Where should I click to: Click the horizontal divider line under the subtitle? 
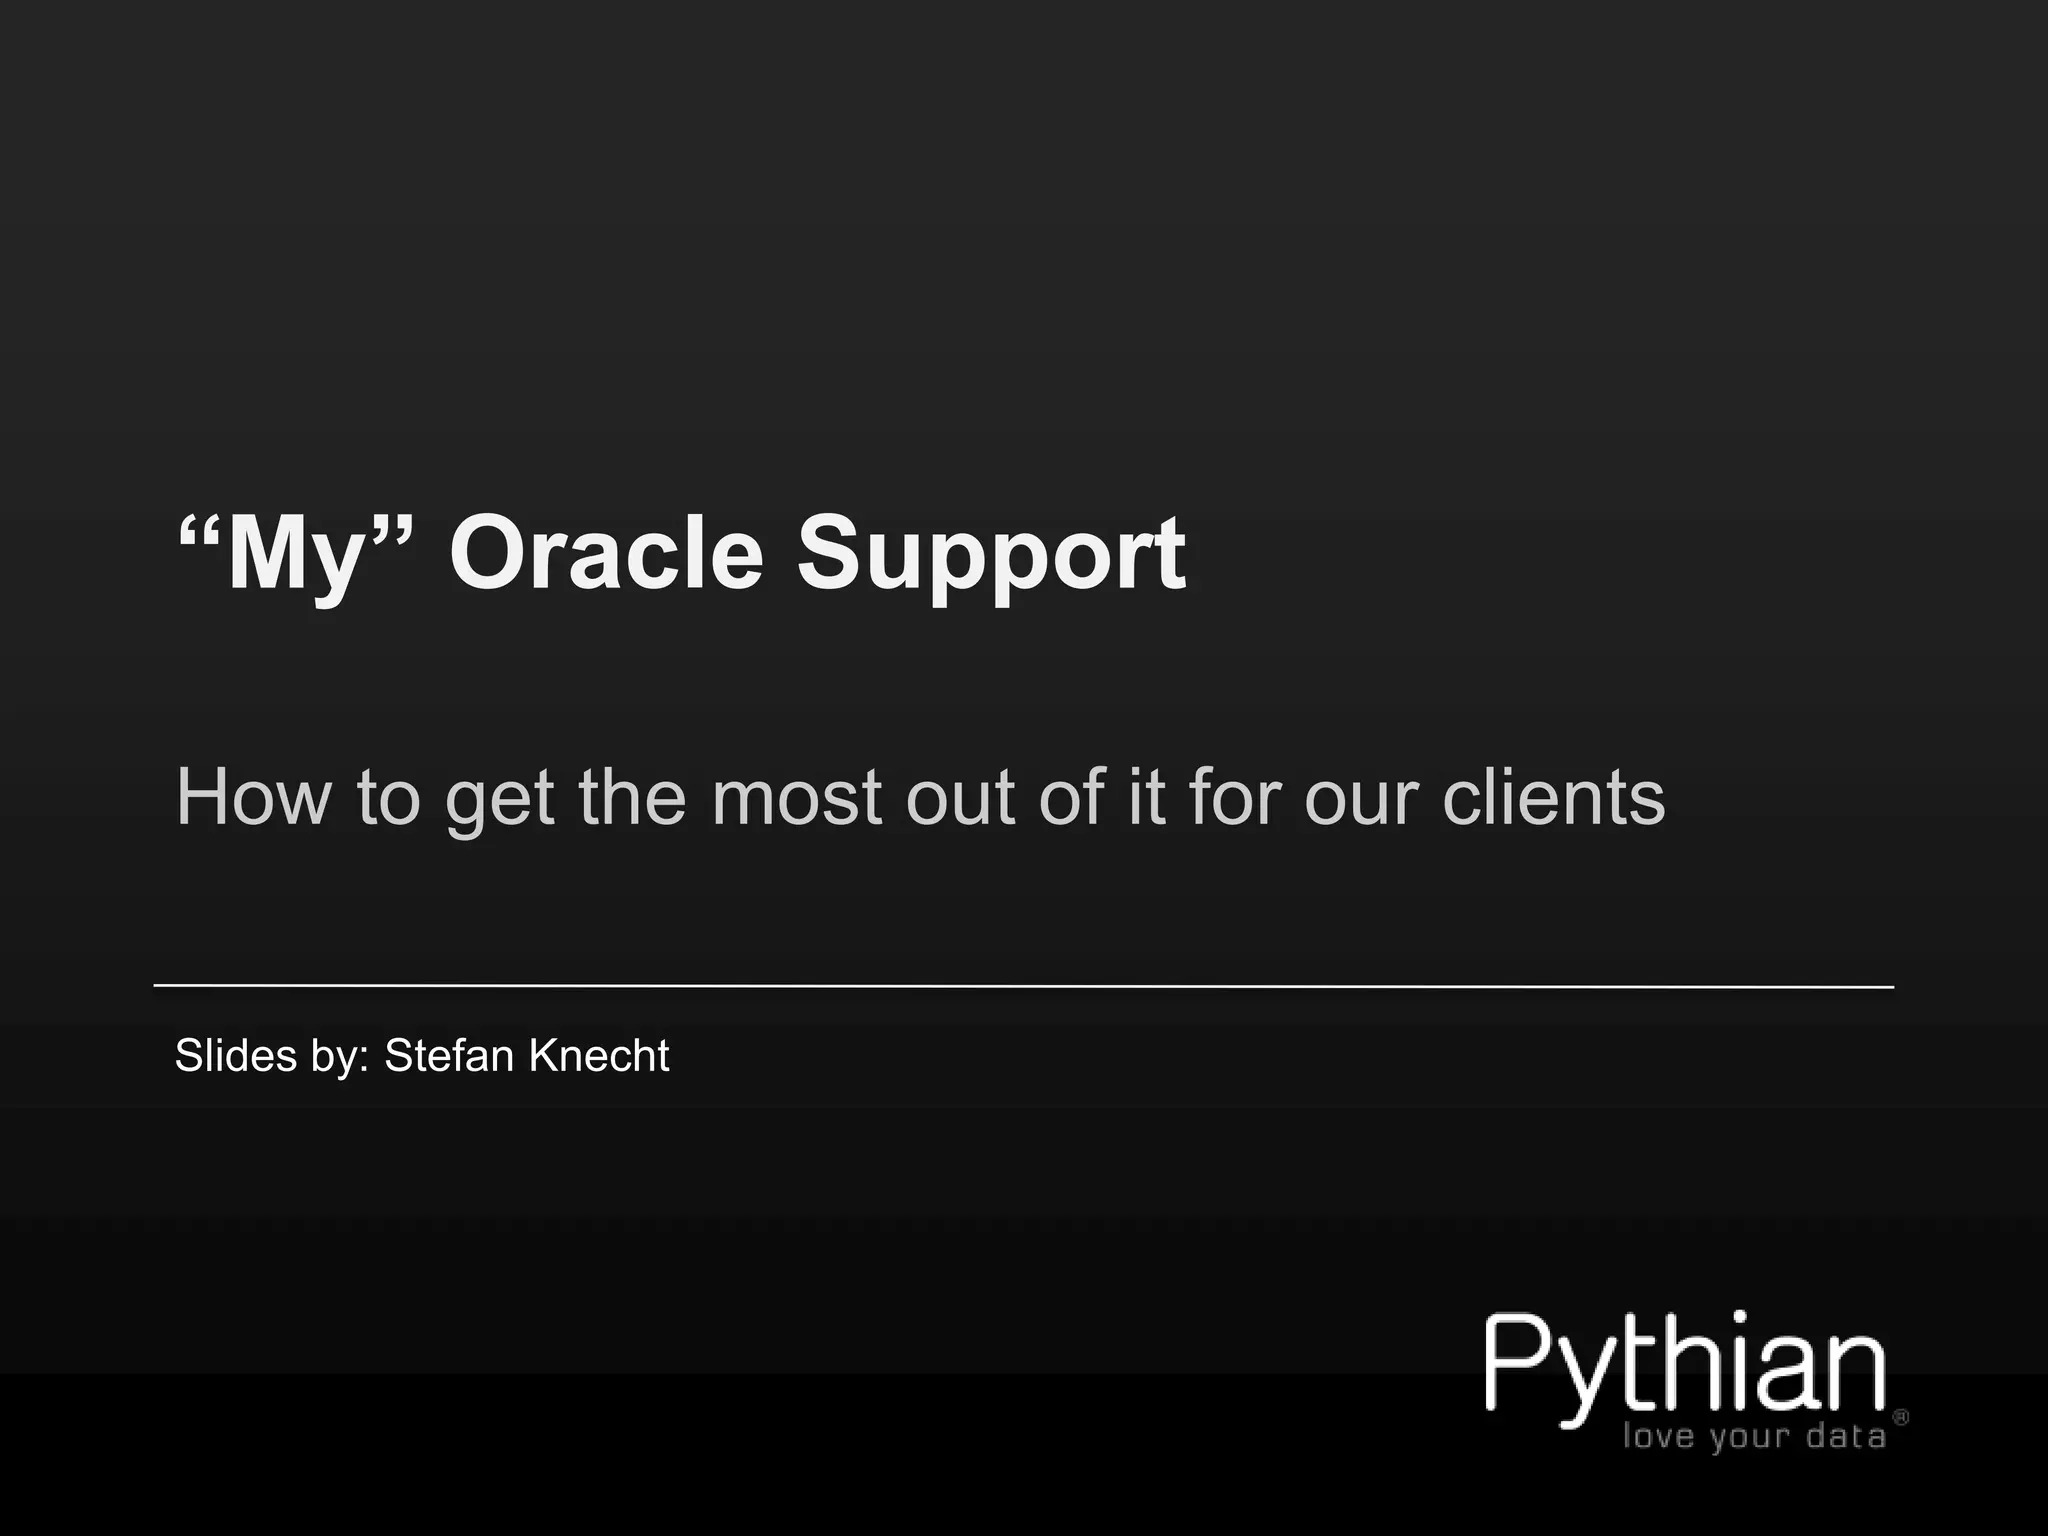click(1024, 986)
